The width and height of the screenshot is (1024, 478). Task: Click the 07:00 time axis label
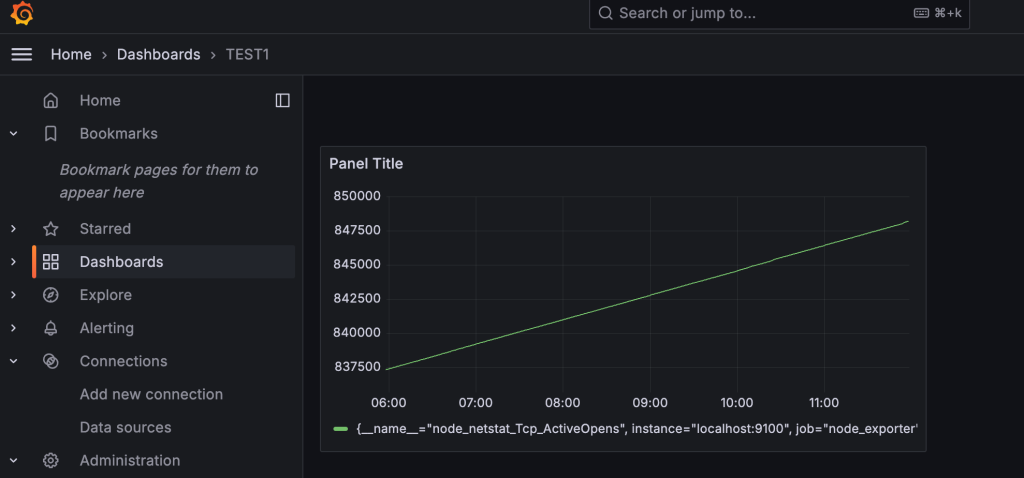tap(475, 402)
